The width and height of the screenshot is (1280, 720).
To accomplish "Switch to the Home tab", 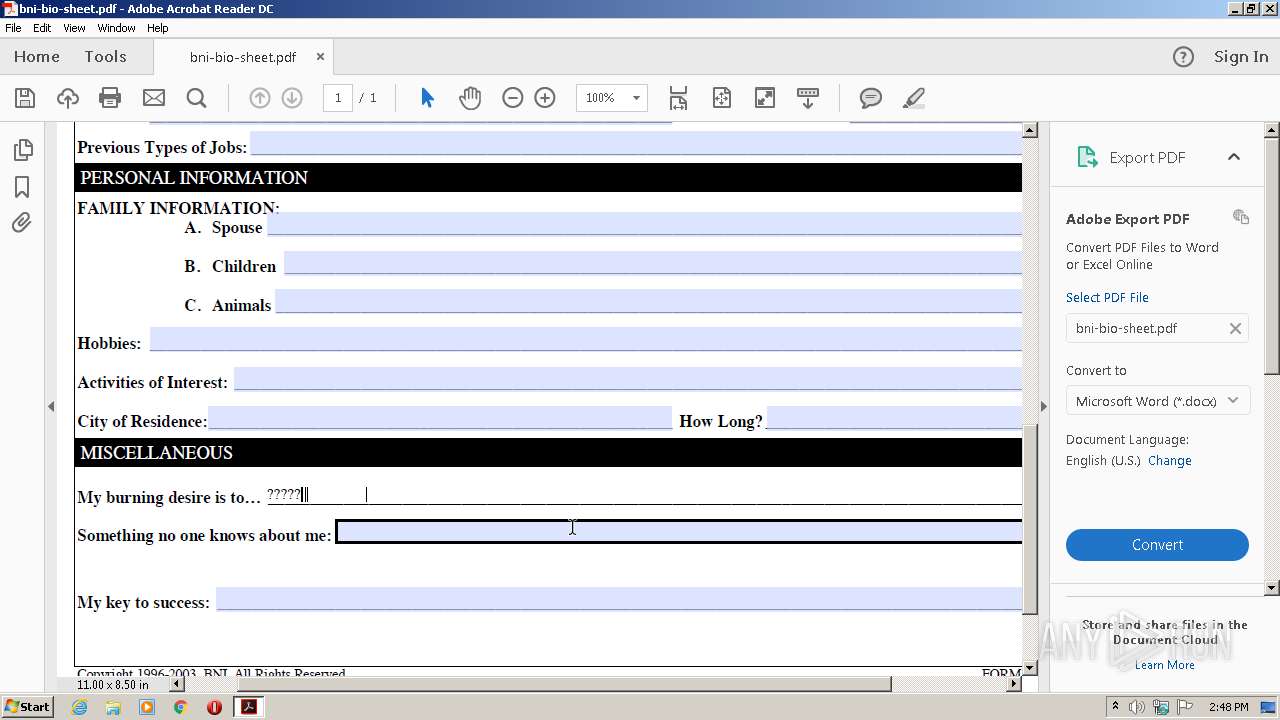I will click(x=37, y=57).
